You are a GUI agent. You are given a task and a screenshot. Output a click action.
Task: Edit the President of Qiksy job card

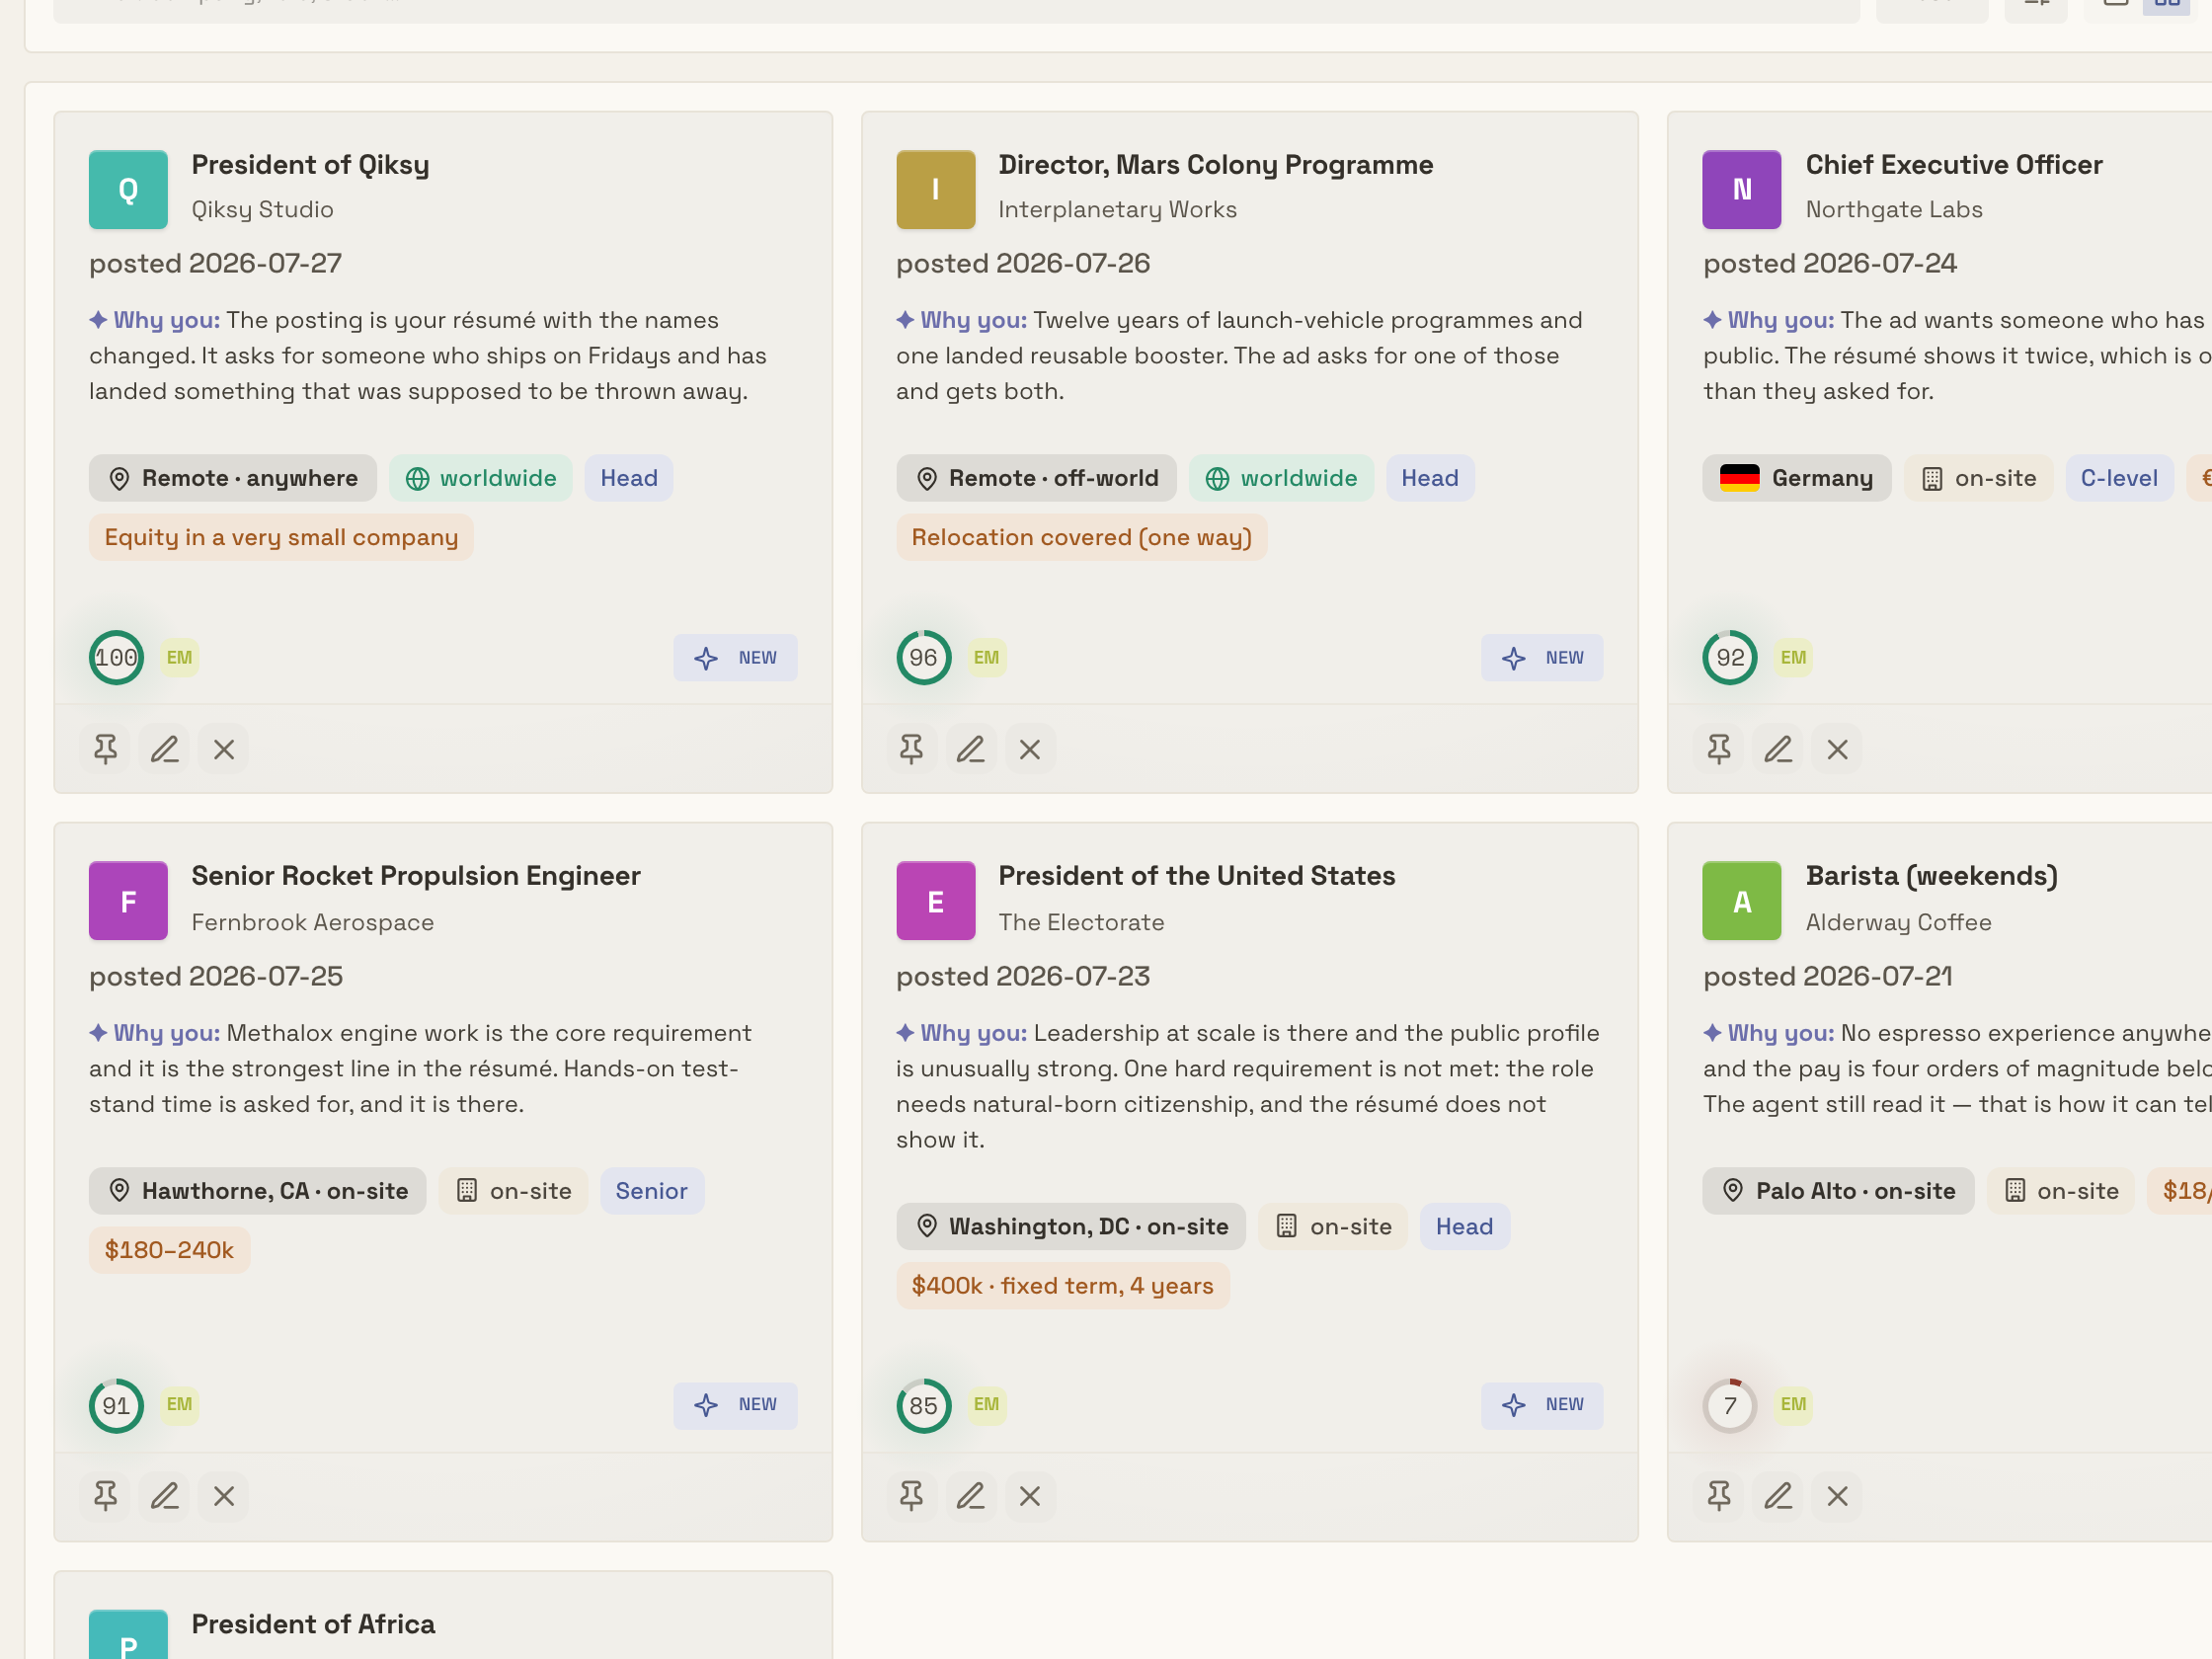click(164, 749)
